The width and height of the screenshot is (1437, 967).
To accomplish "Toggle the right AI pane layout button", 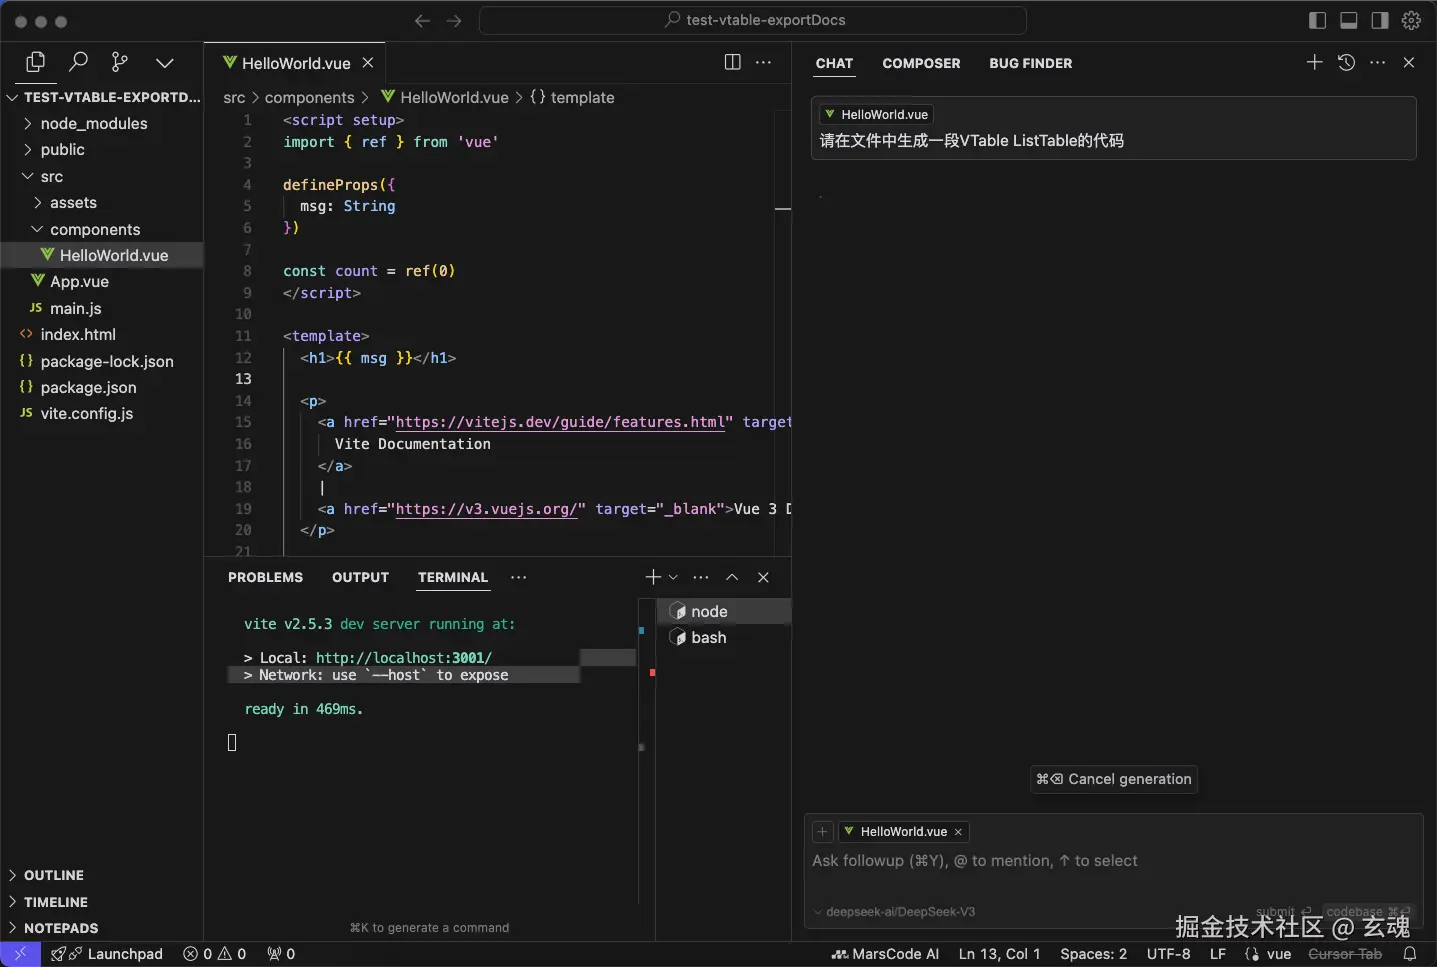I will point(1379,20).
